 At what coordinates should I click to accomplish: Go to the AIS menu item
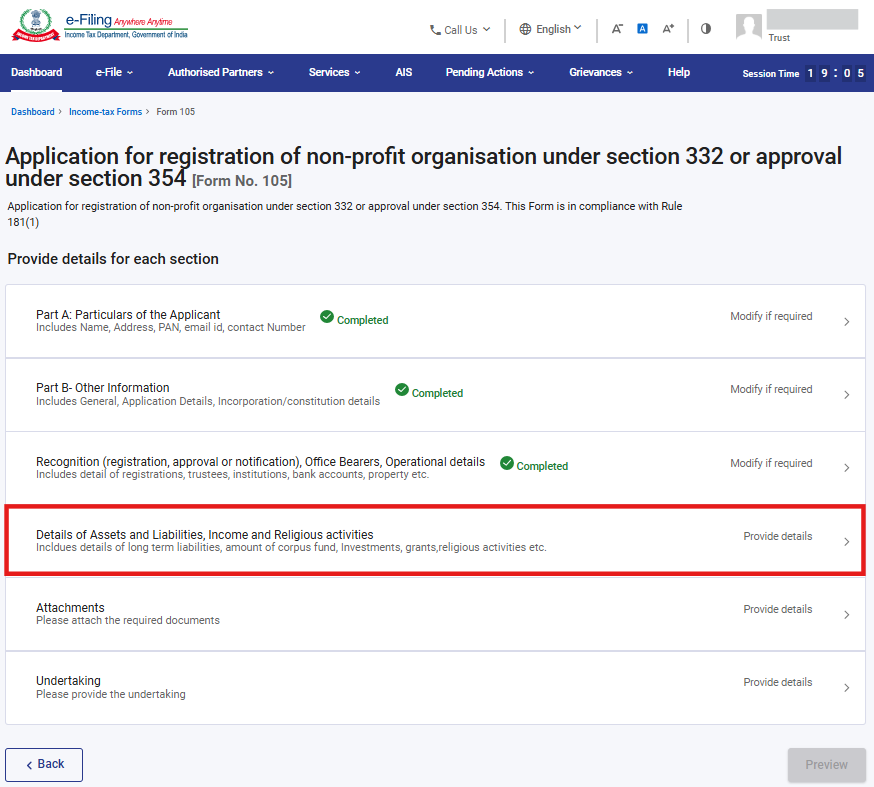point(403,72)
